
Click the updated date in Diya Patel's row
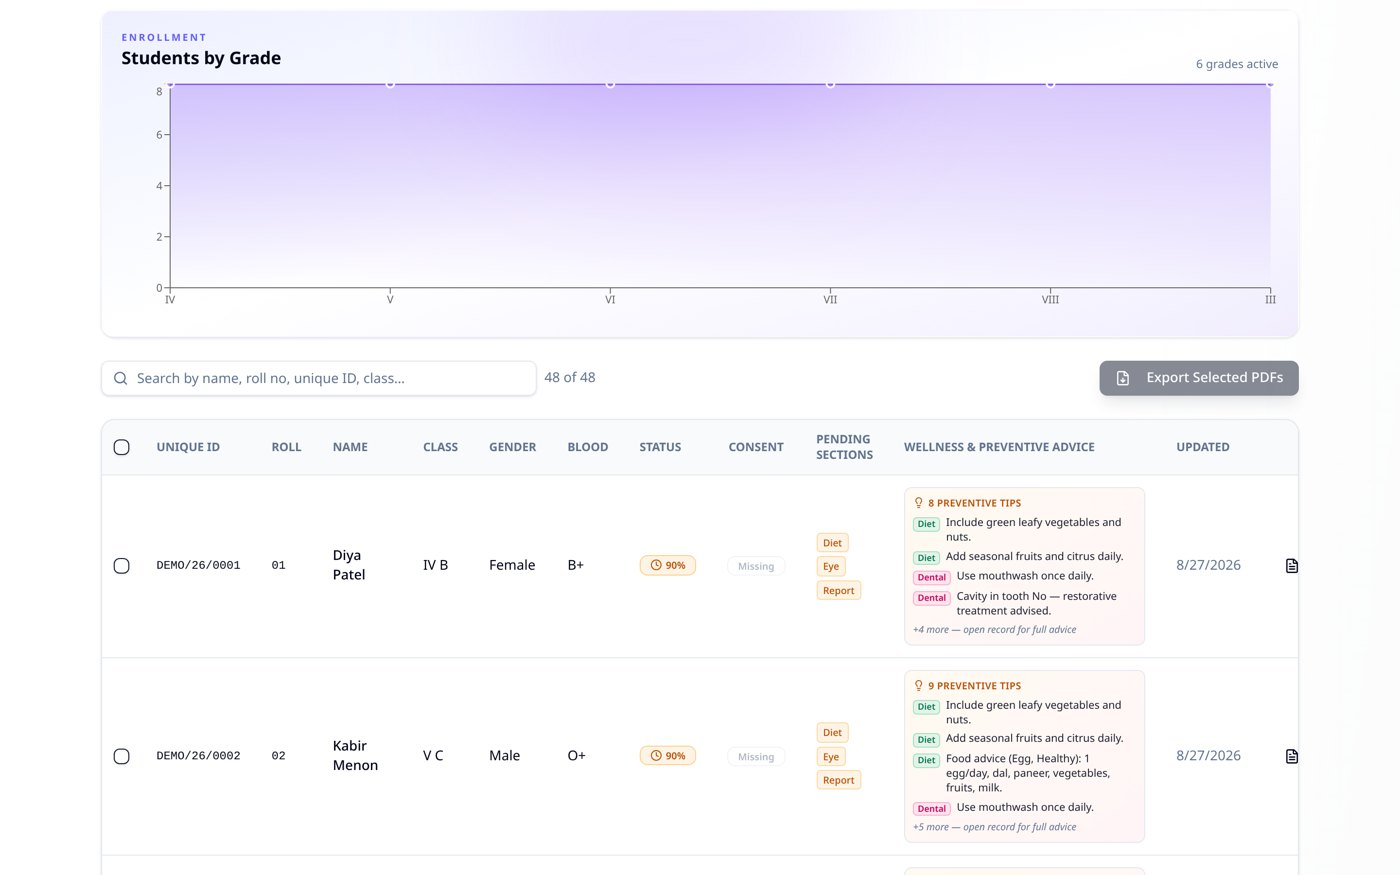(1208, 565)
